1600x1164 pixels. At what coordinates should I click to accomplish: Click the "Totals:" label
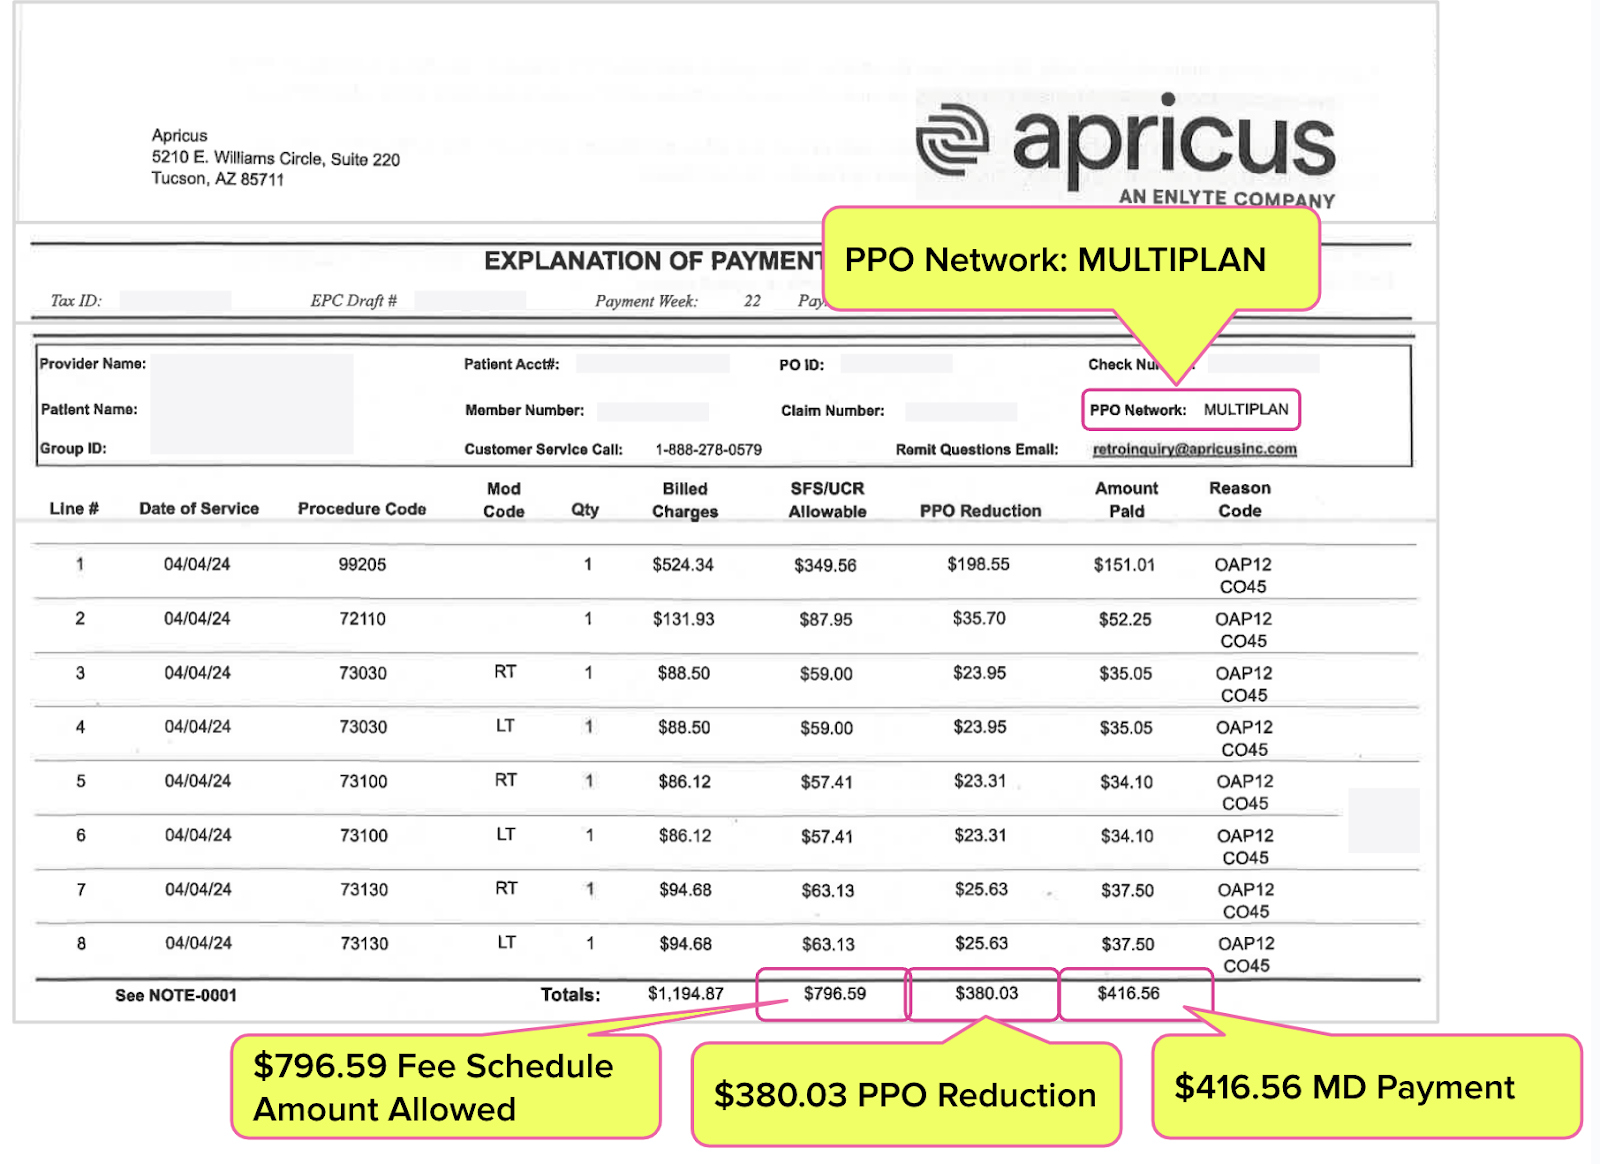point(571,995)
